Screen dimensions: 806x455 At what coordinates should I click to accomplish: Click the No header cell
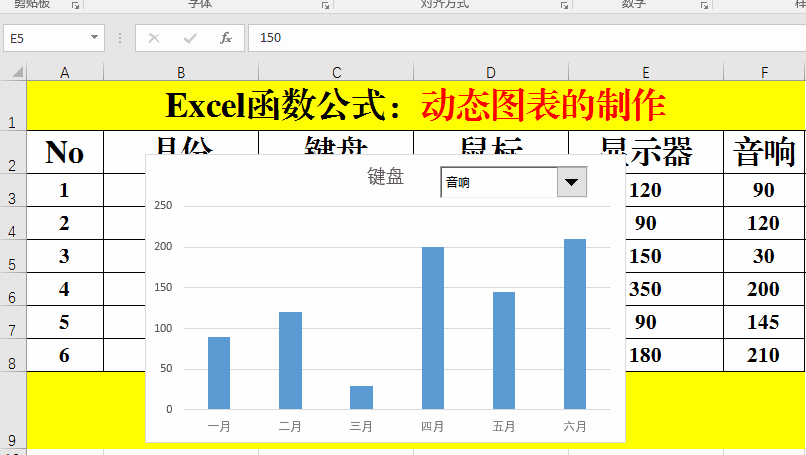[65, 152]
